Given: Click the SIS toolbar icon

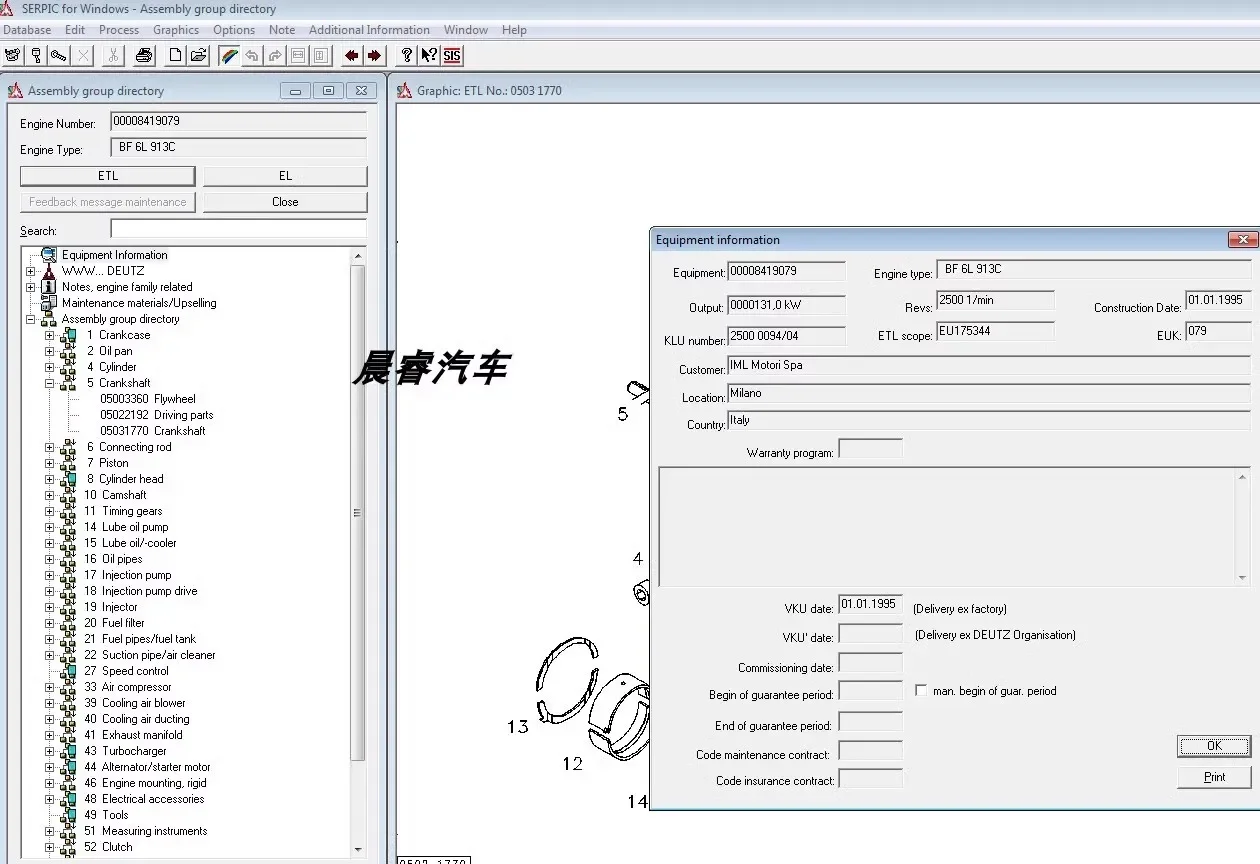Looking at the screenshot, I should click(x=452, y=56).
